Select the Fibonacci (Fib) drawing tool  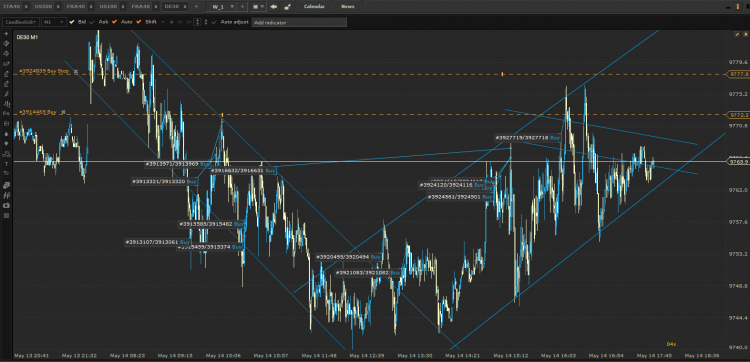point(6,113)
